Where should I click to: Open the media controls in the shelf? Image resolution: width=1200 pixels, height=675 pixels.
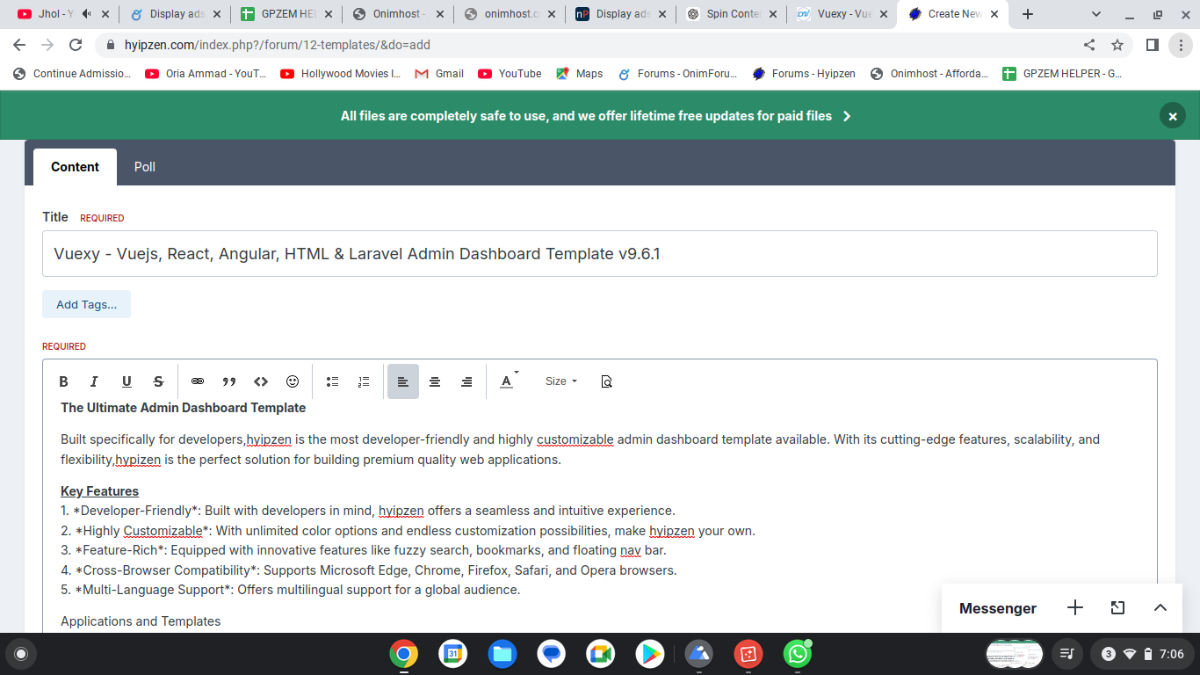click(x=1068, y=654)
